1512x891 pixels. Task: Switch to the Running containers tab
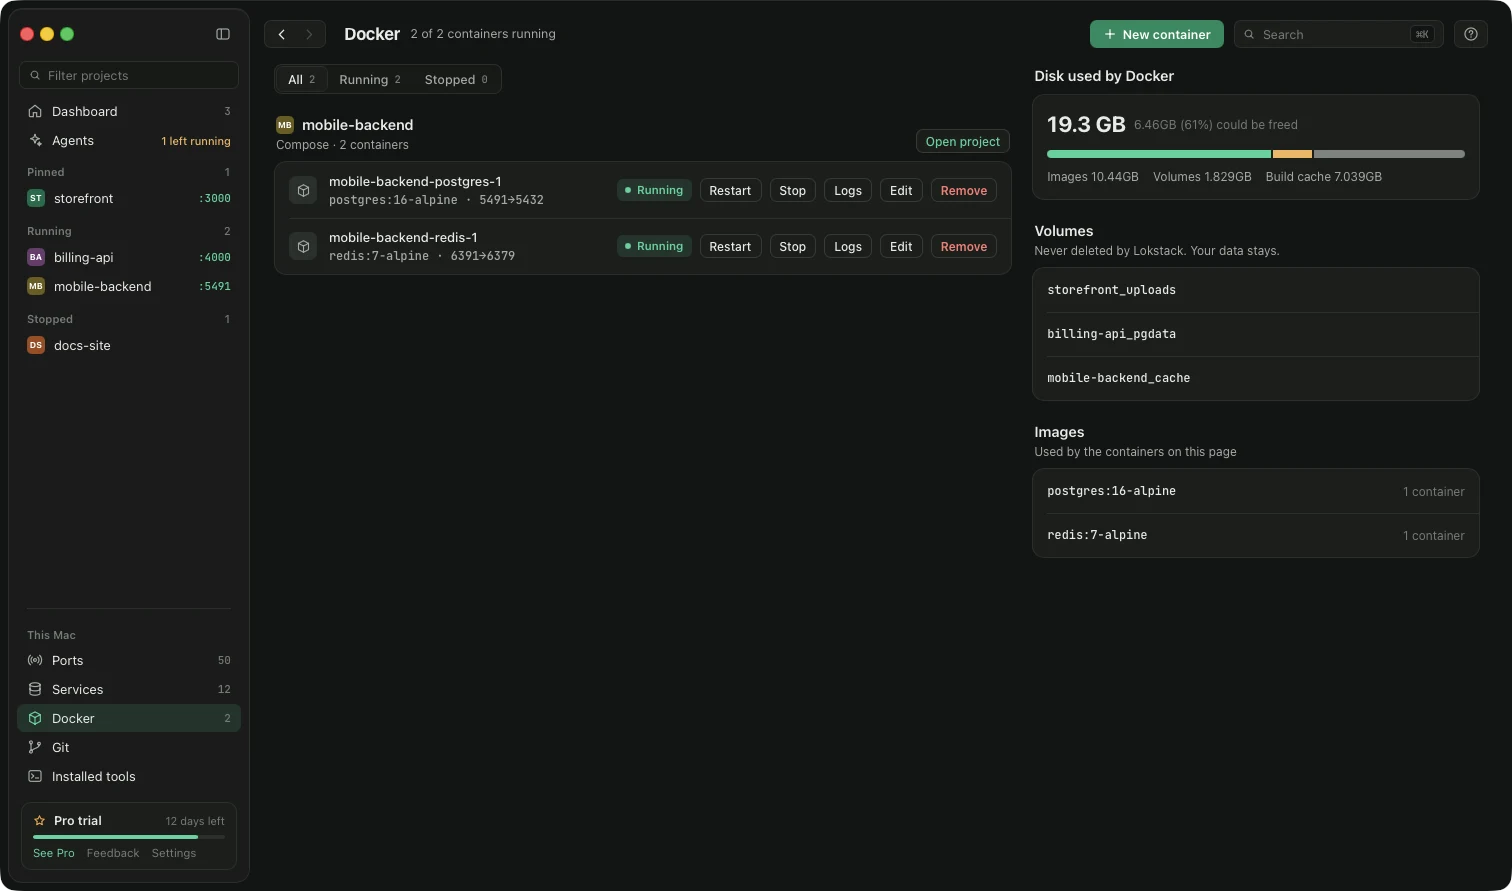click(x=370, y=80)
